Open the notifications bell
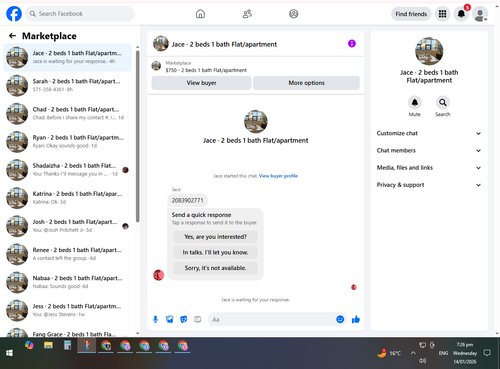The image size is (500, 369). 461,14
